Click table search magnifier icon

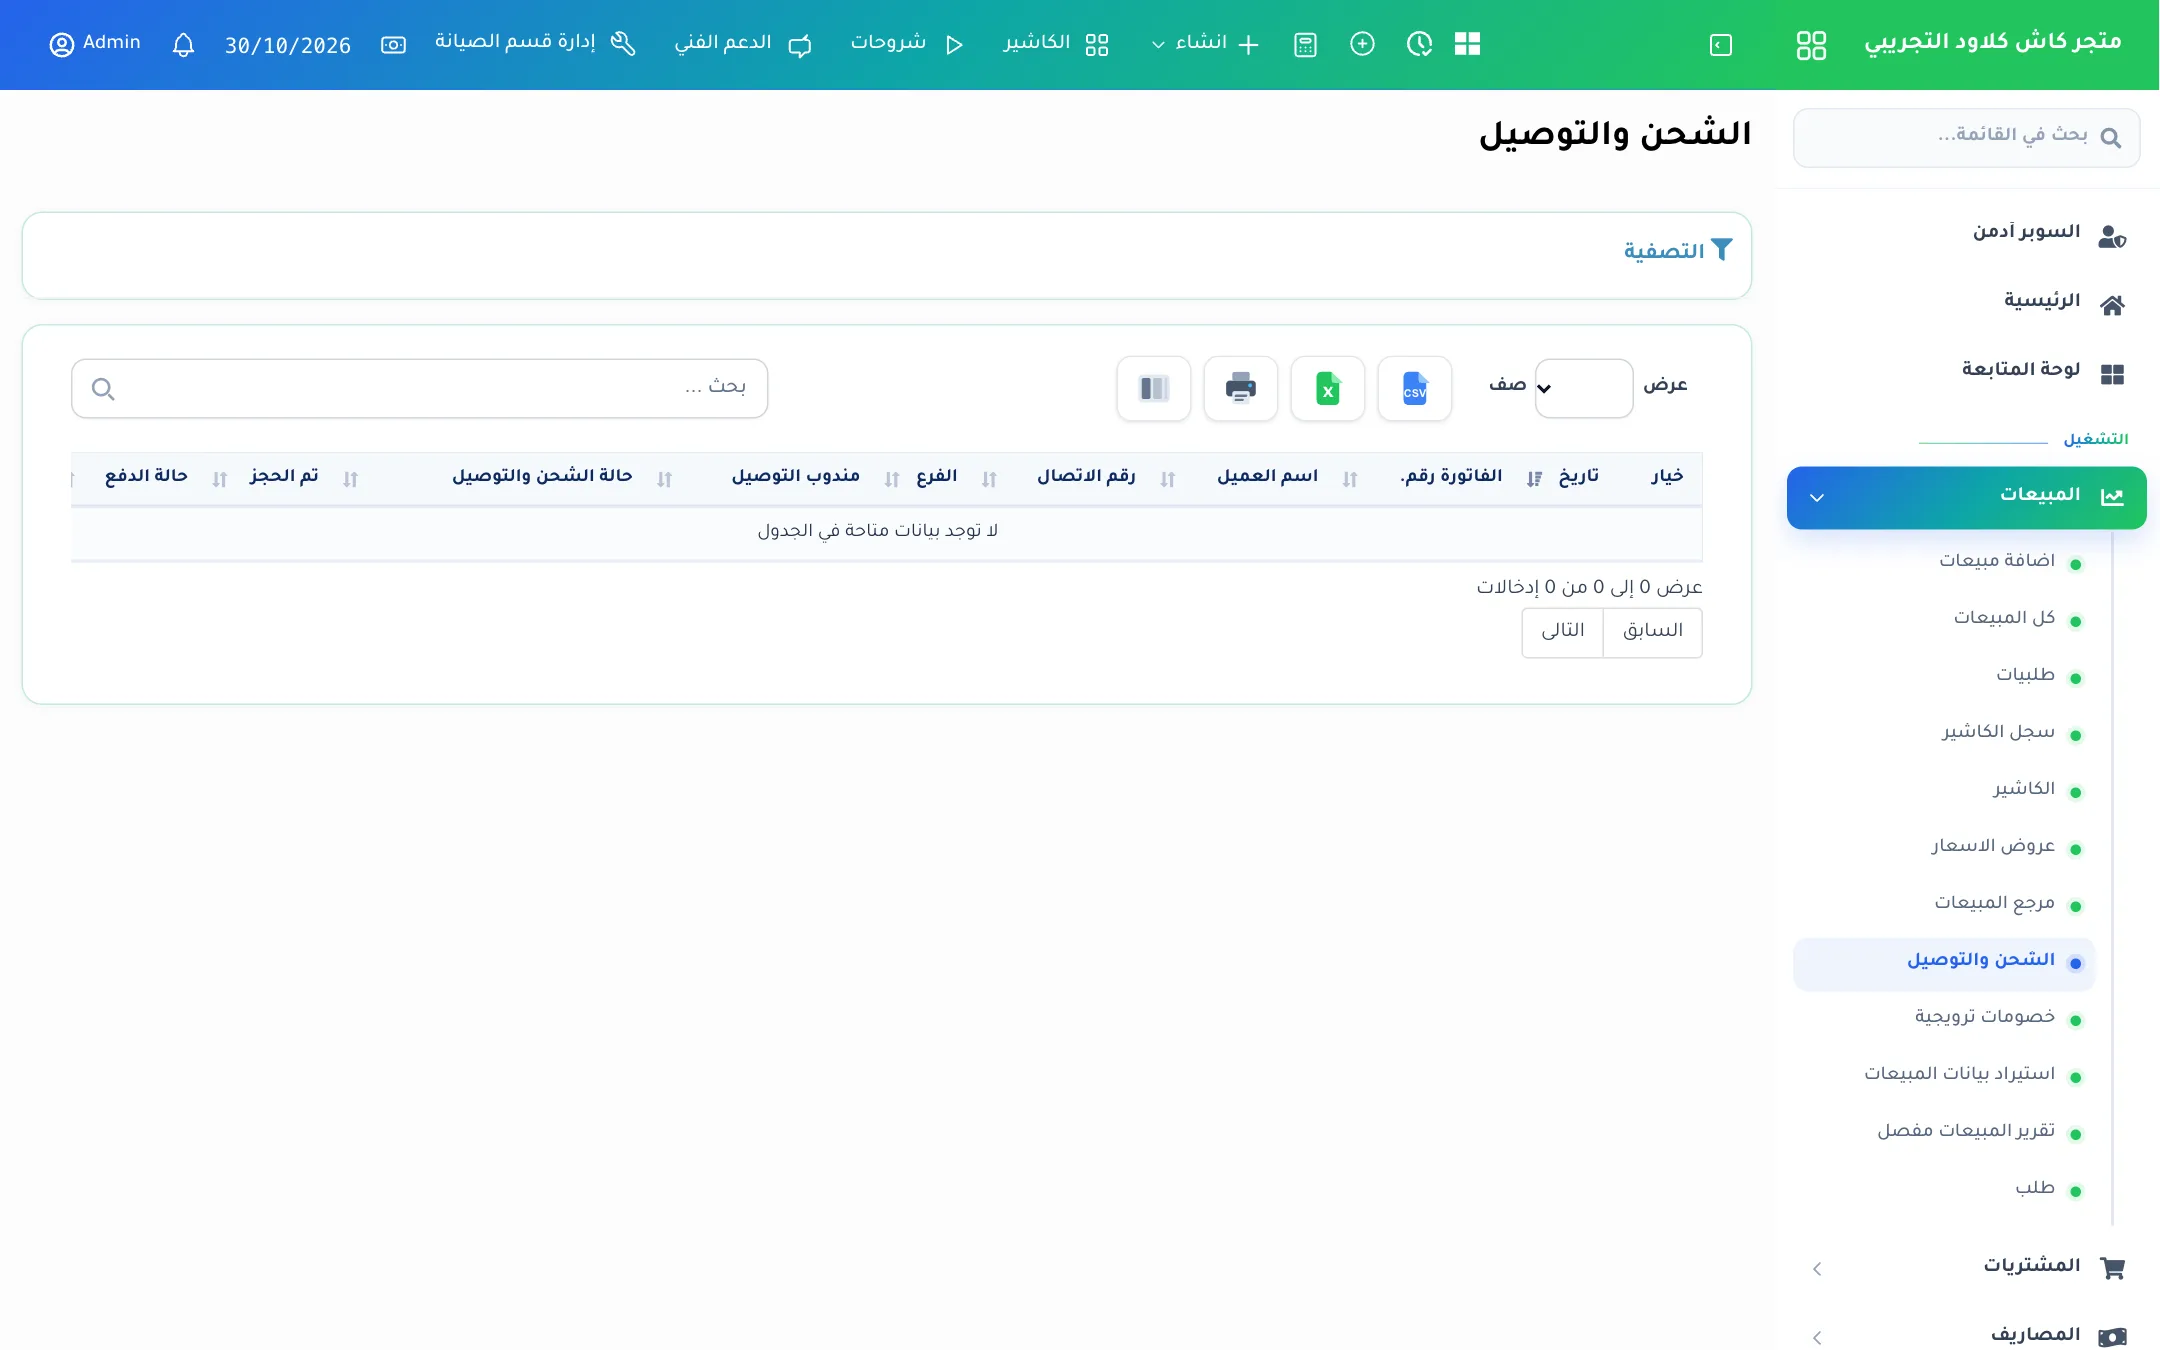coord(103,388)
